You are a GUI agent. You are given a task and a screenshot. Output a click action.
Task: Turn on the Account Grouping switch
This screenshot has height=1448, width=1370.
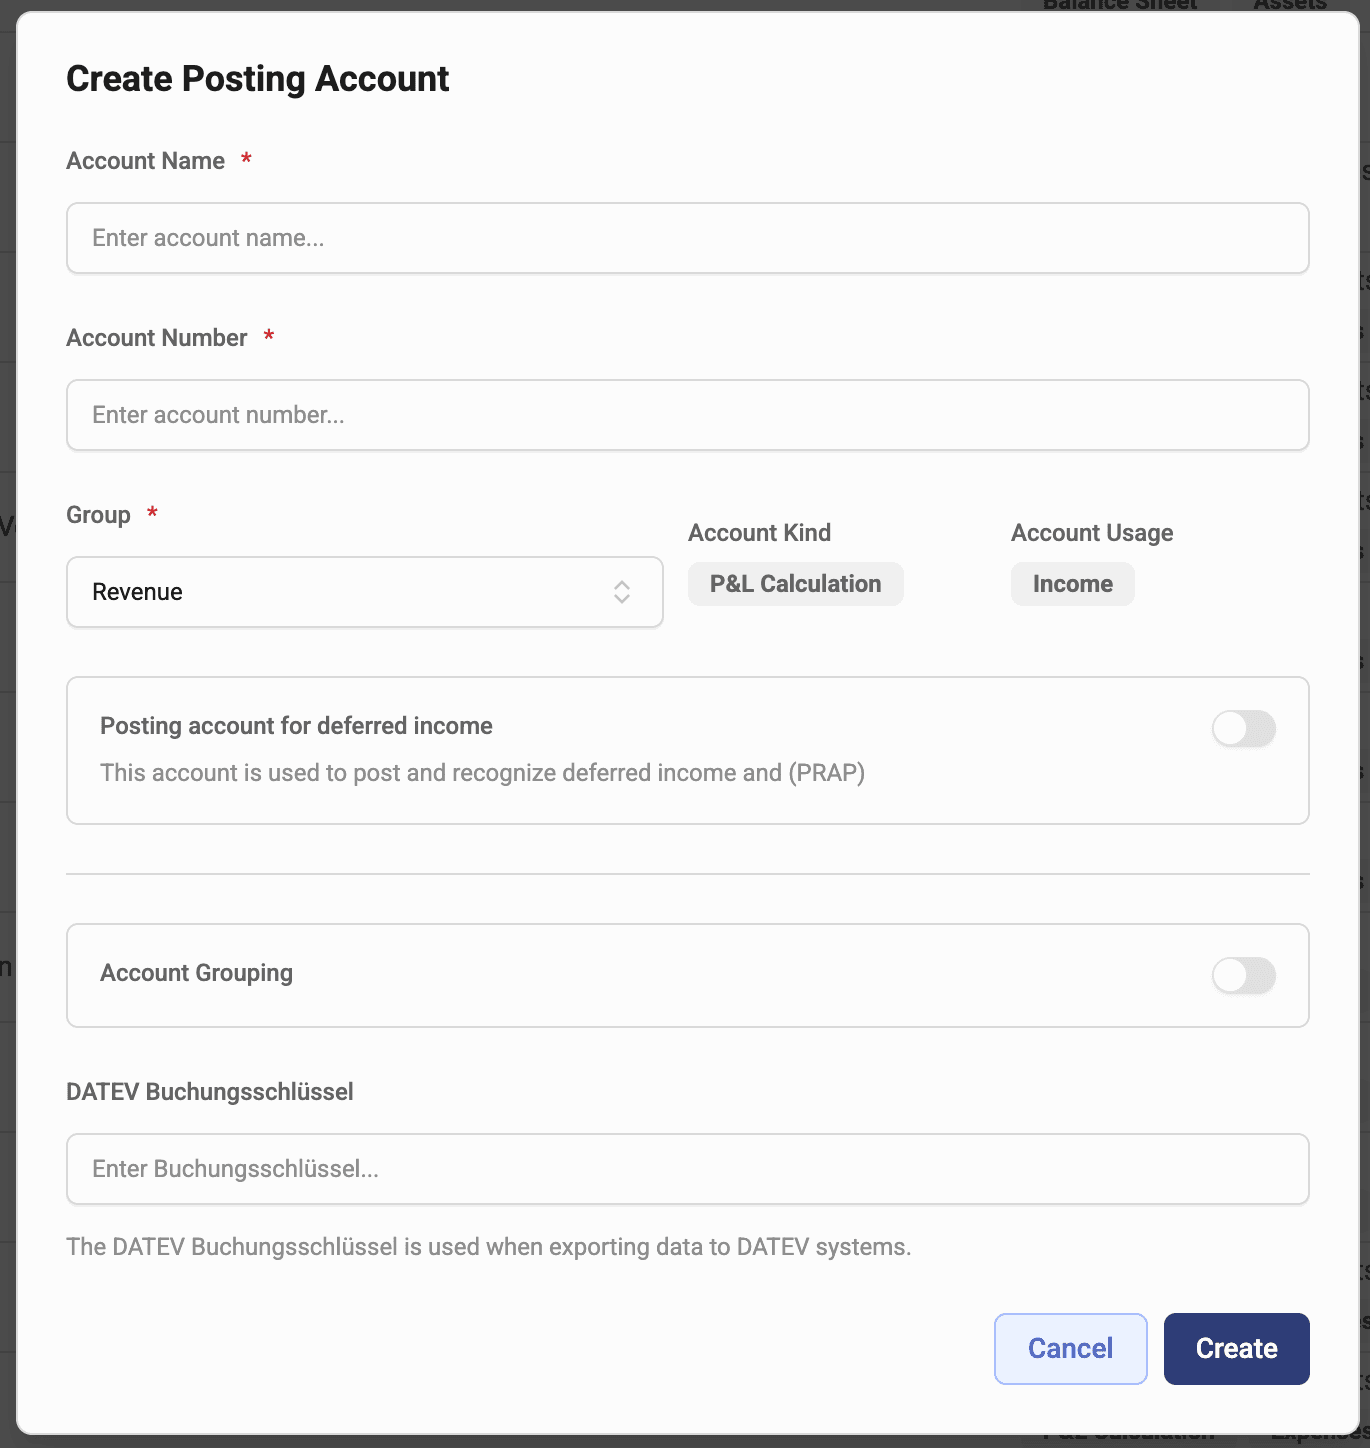pyautogui.click(x=1243, y=975)
